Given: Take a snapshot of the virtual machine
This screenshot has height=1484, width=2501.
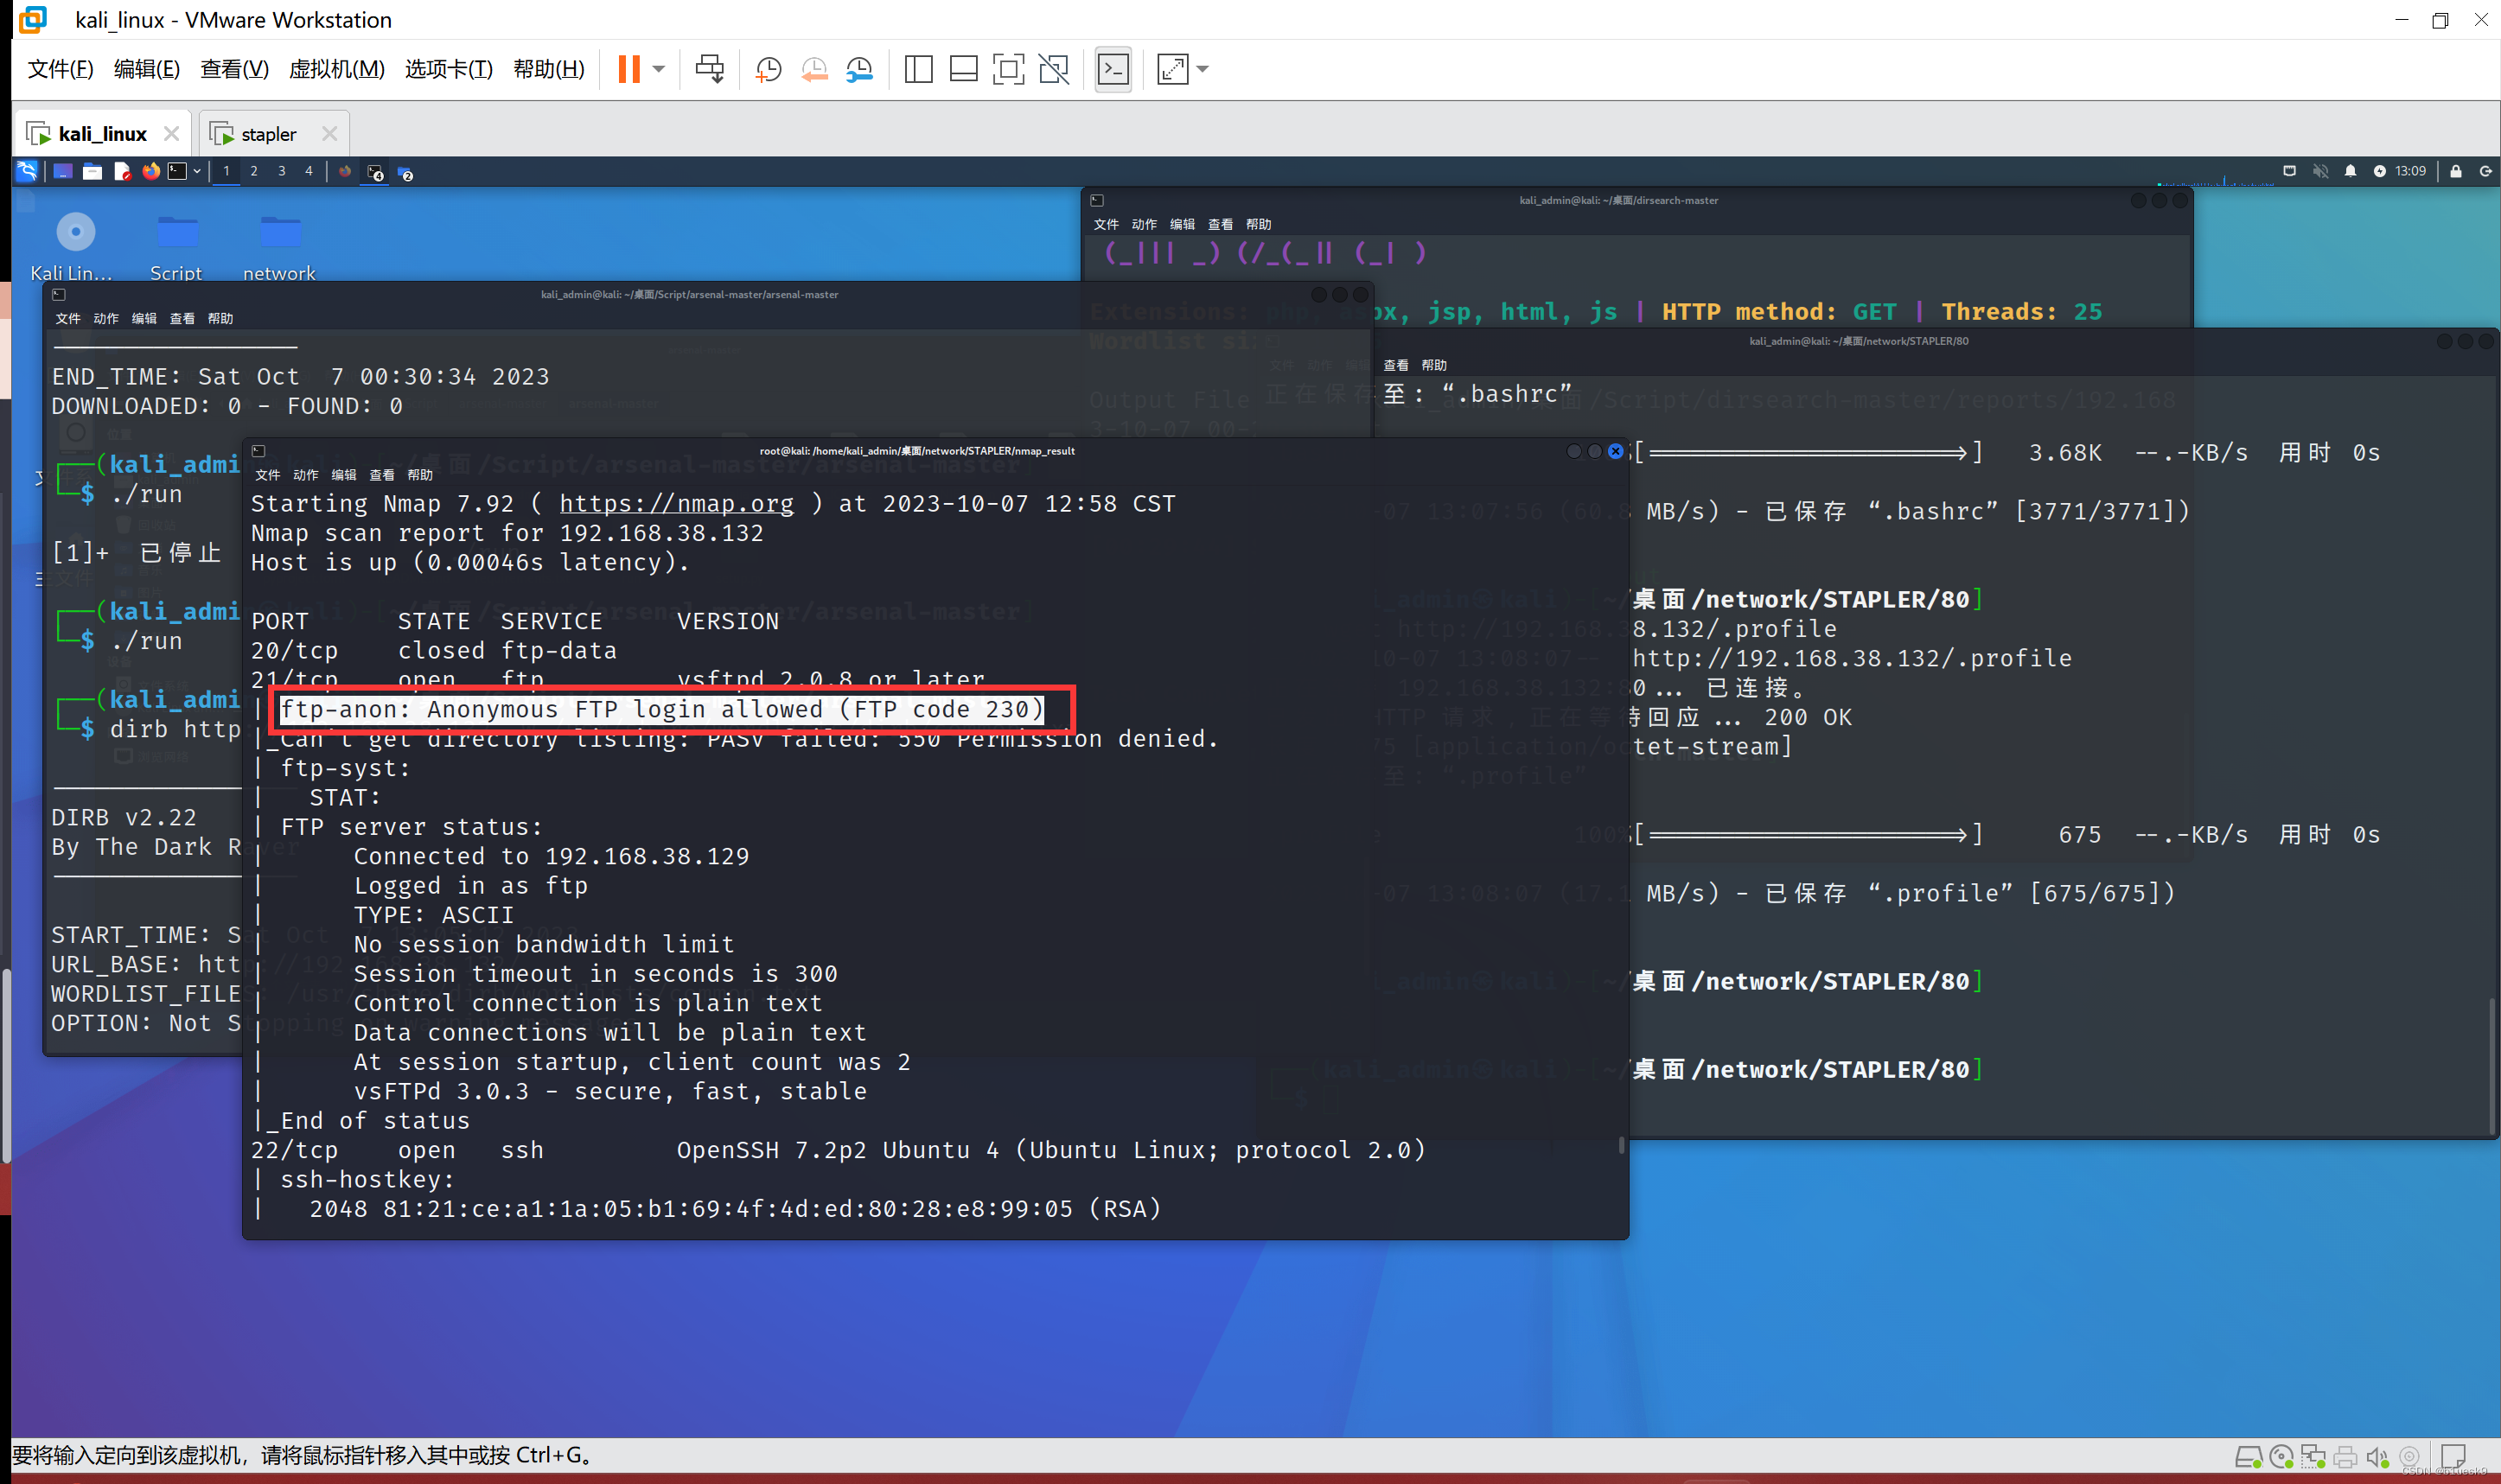Looking at the screenshot, I should (767, 69).
